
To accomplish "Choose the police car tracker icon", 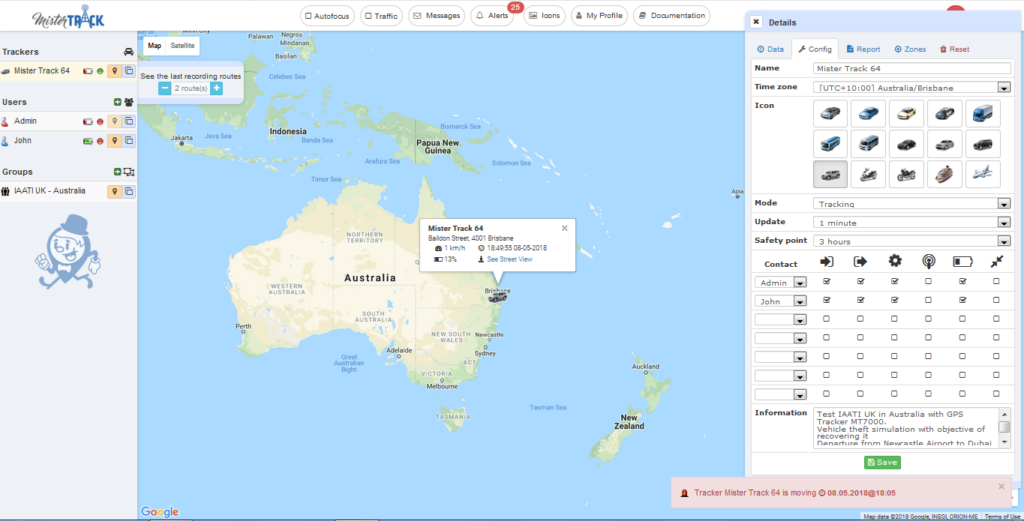I will click(x=944, y=114).
